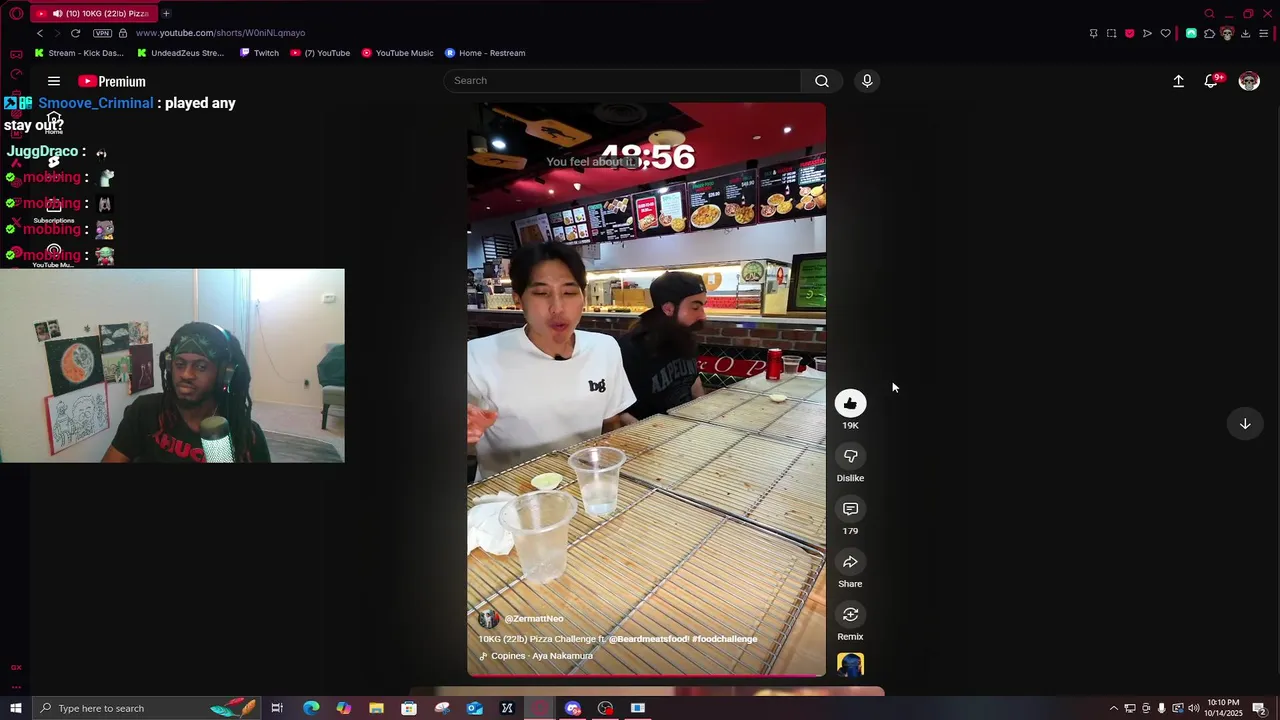Launch Microsoft Edge from the taskbar
The height and width of the screenshot is (720, 1280).
point(311,708)
